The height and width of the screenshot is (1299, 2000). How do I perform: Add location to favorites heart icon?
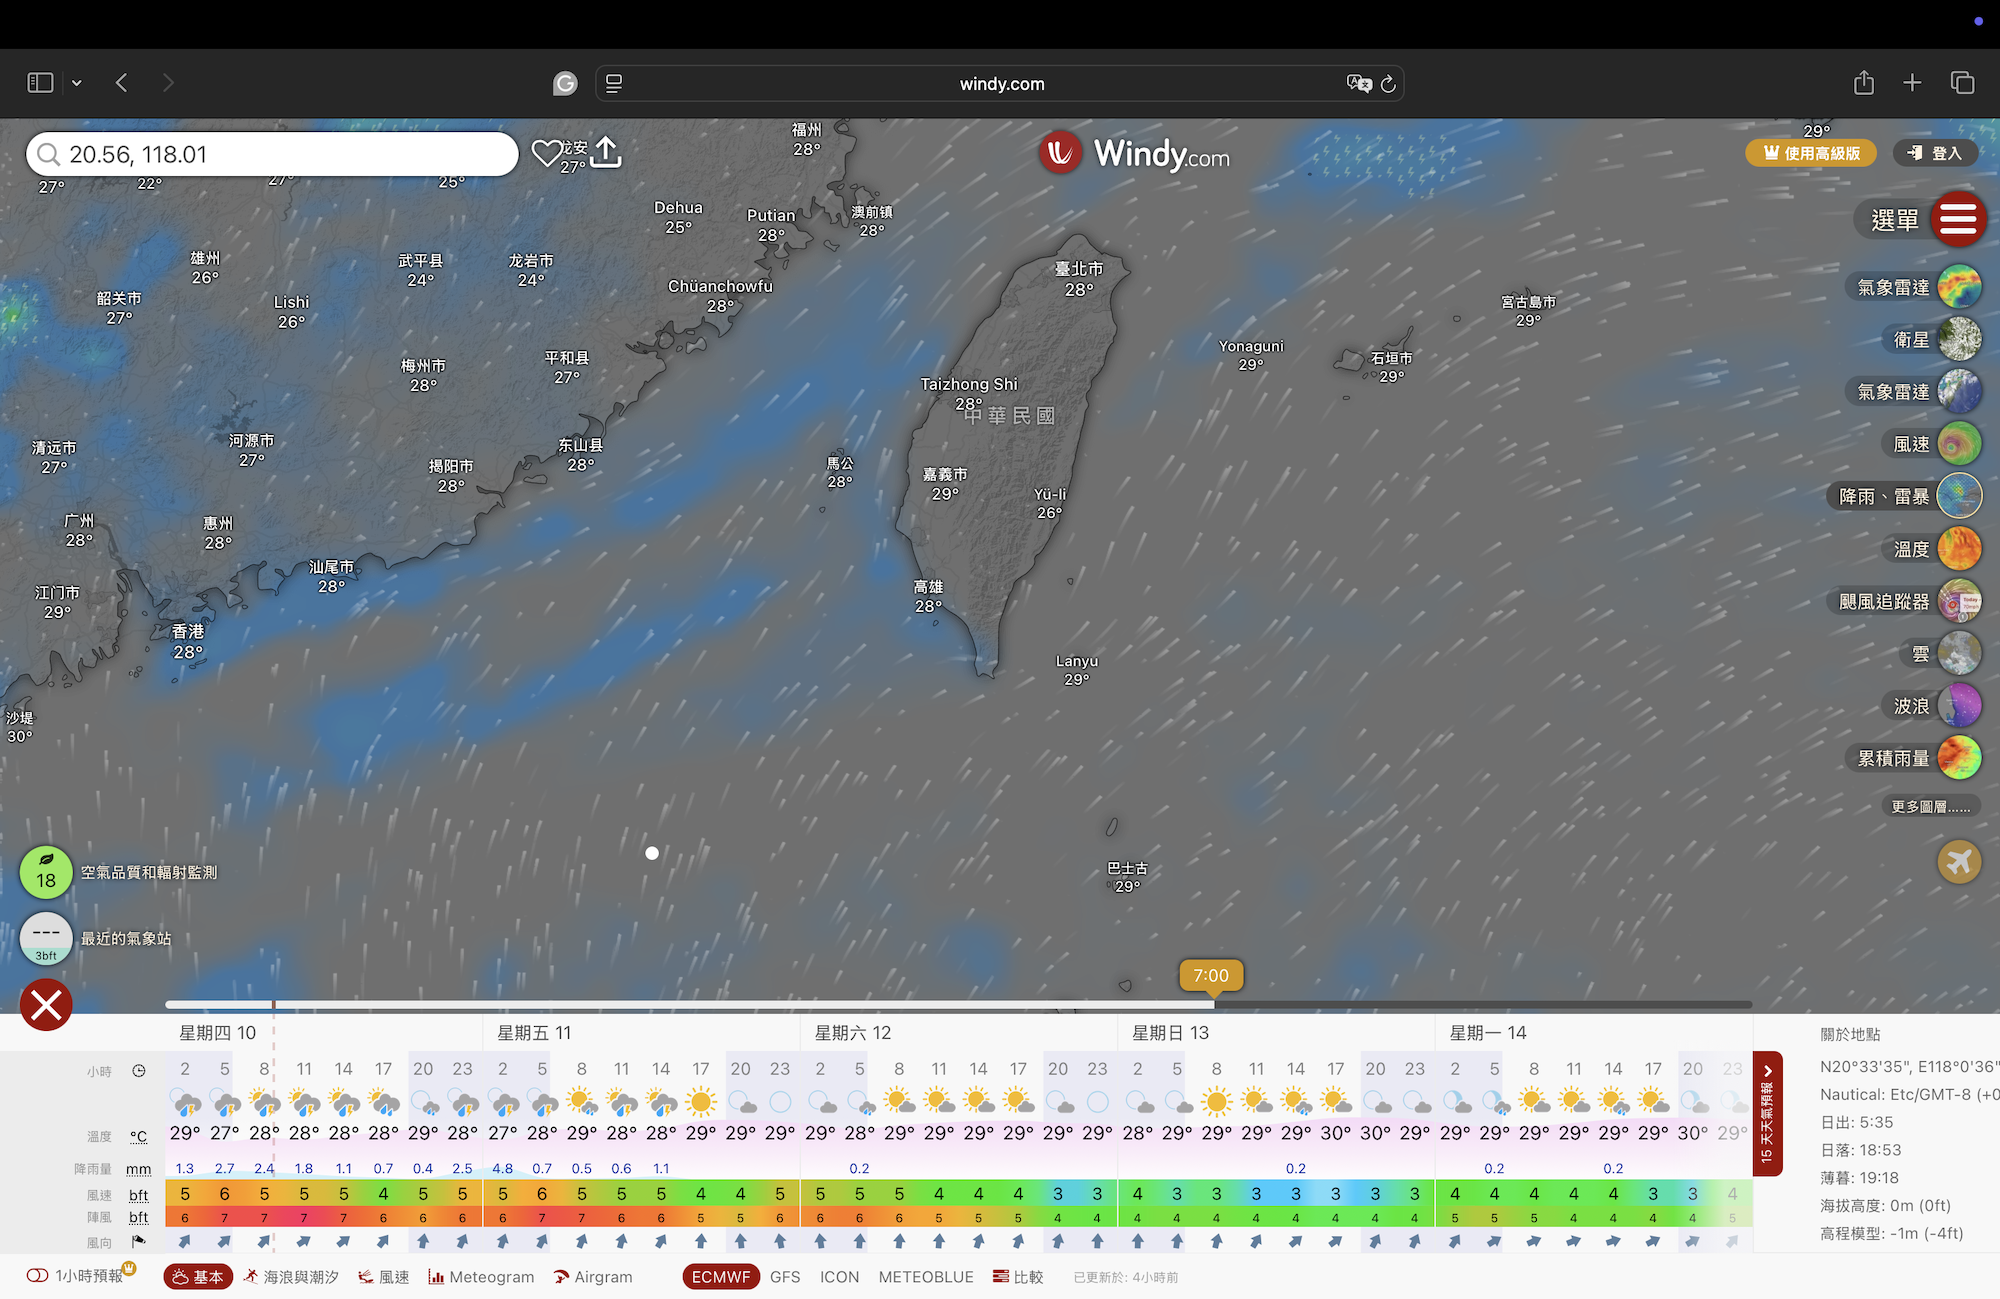pyautogui.click(x=546, y=153)
